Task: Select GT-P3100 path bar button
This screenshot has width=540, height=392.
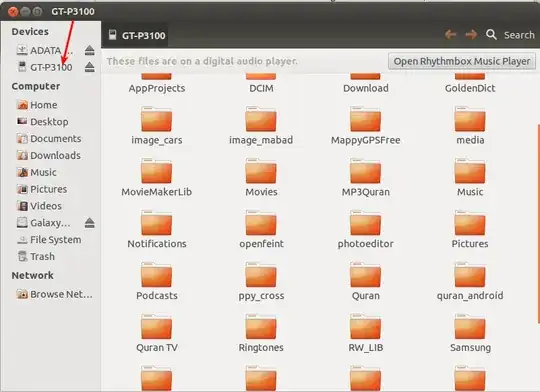Action: pyautogui.click(x=137, y=35)
